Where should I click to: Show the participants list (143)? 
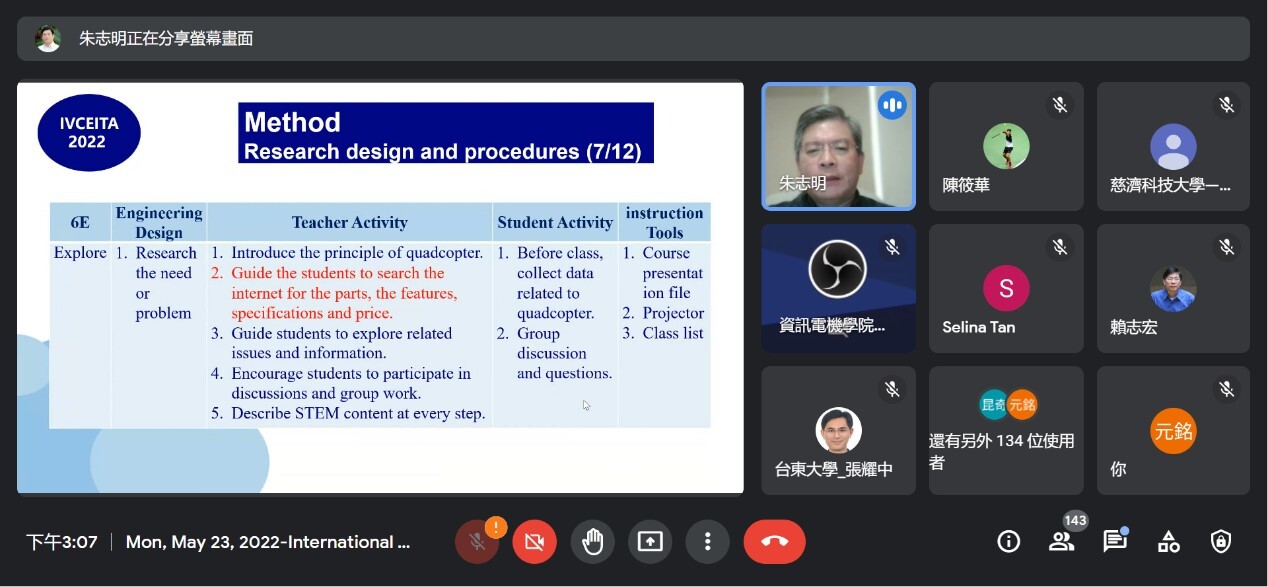(x=1061, y=542)
